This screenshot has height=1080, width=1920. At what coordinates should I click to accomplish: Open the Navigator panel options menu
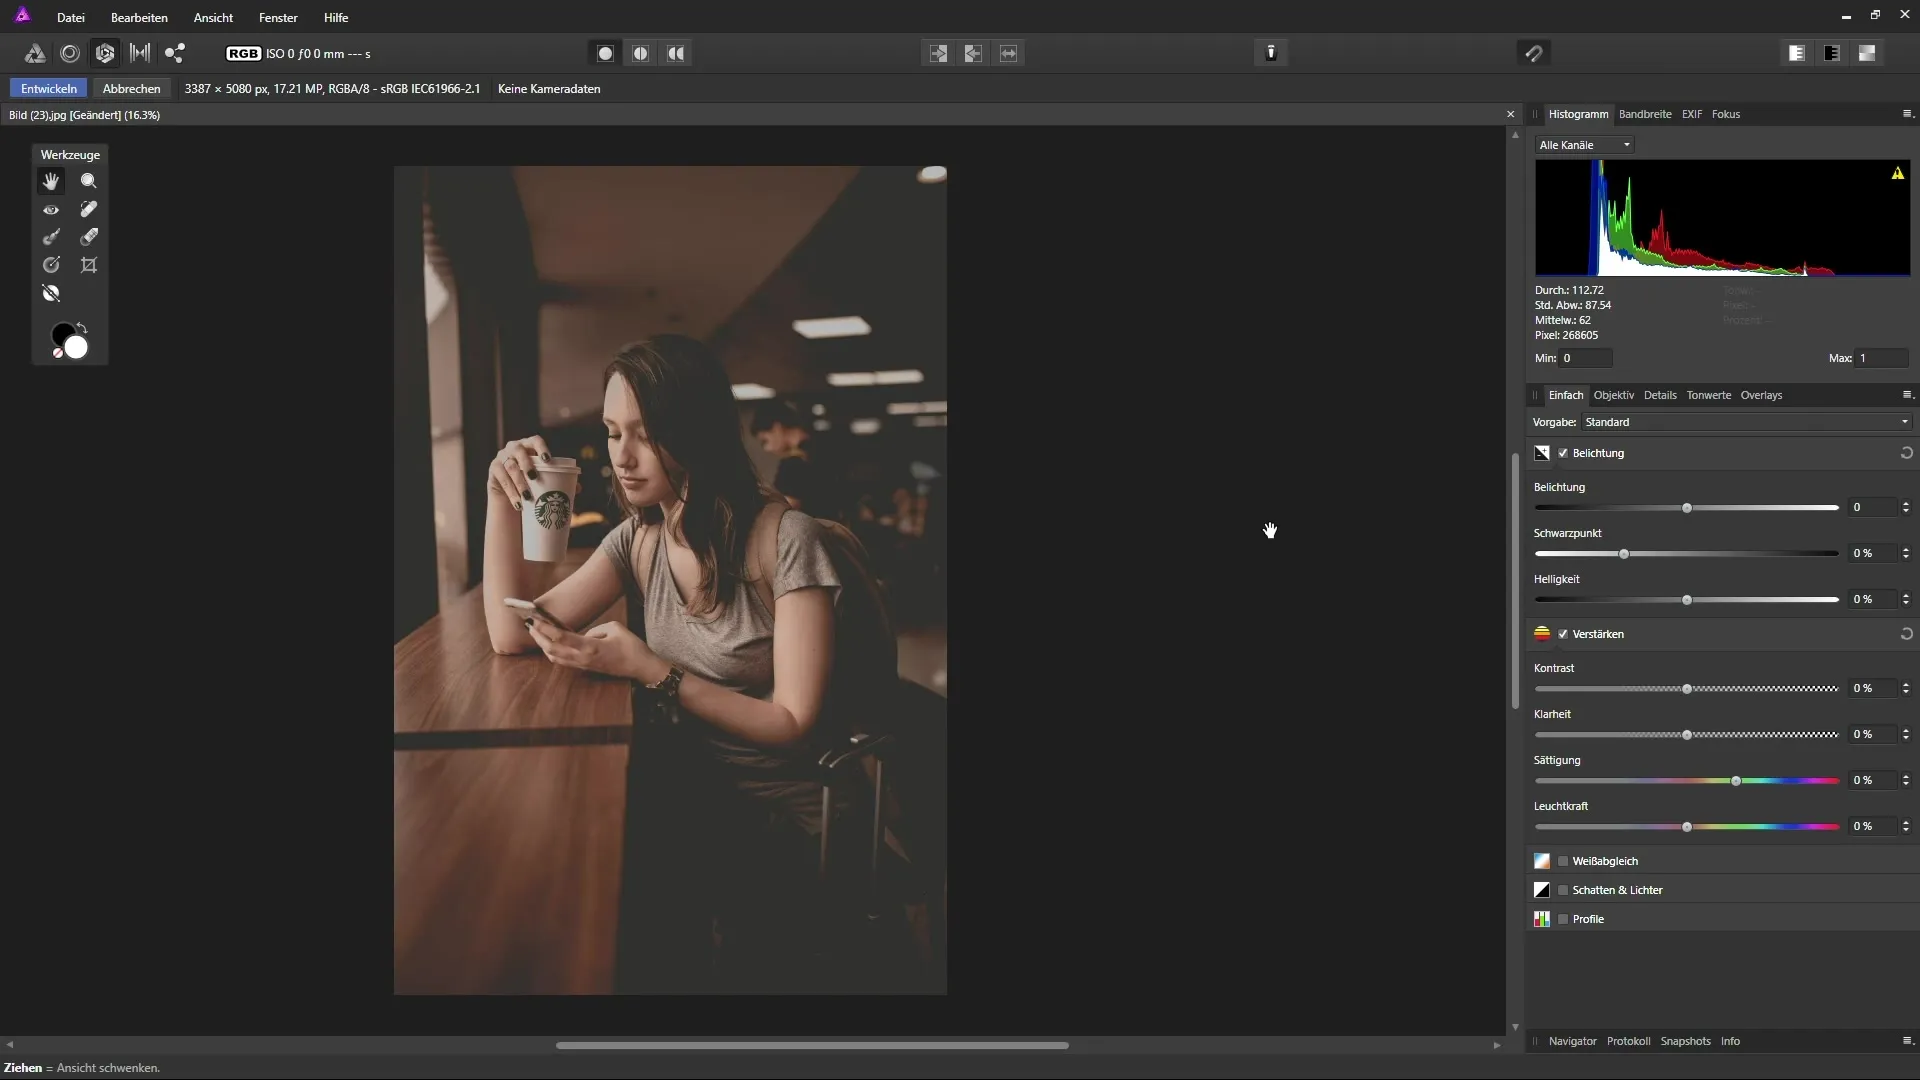coord(1907,1041)
